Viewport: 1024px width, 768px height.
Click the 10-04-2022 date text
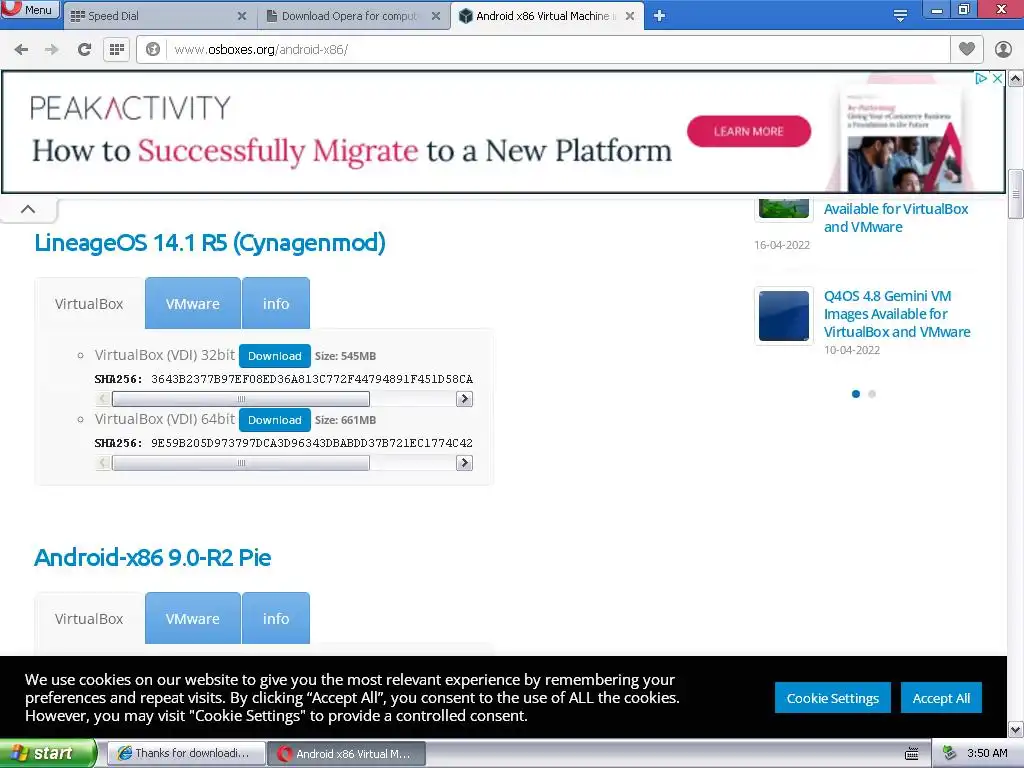click(852, 350)
